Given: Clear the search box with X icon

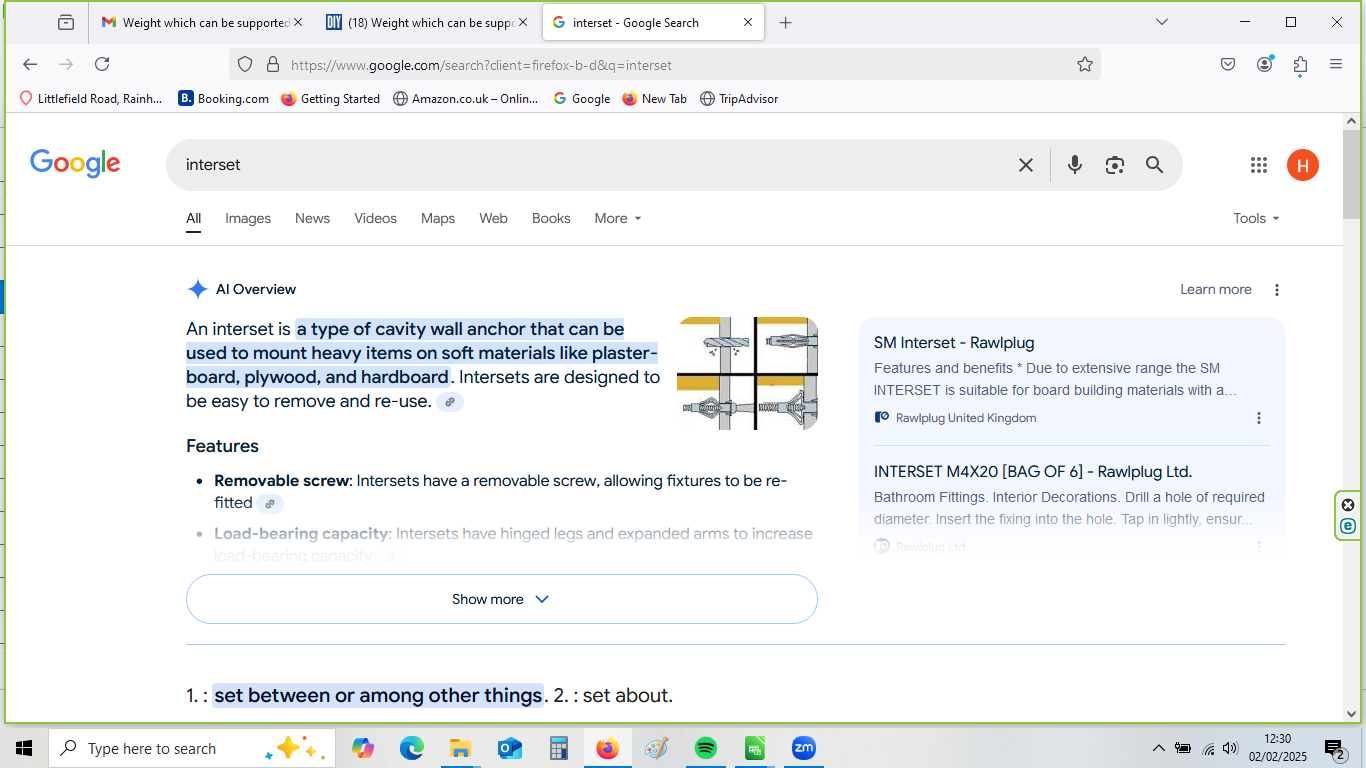Looking at the screenshot, I should 1025,165.
